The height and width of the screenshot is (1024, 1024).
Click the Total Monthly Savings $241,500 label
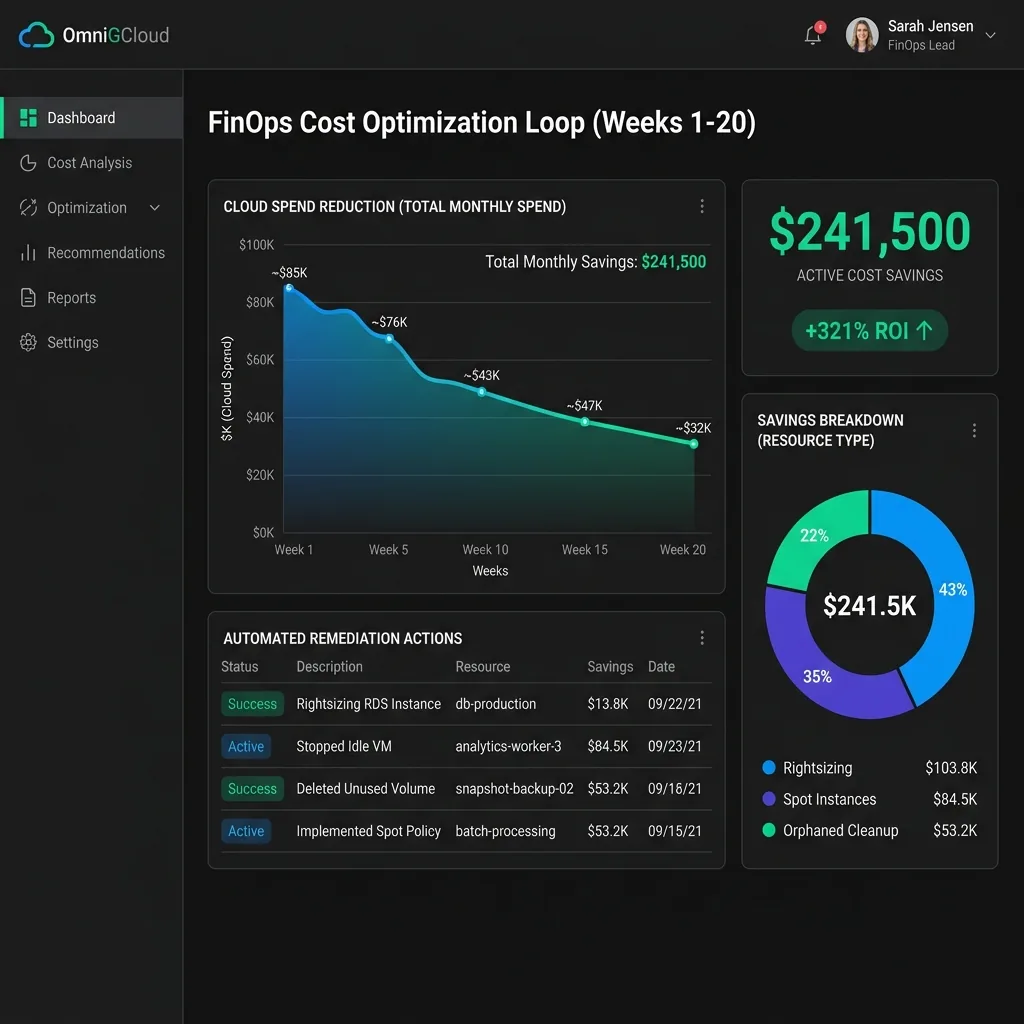pyautogui.click(x=596, y=262)
